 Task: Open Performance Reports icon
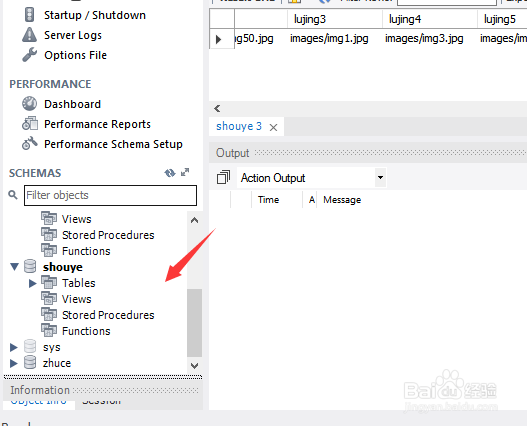pos(30,123)
